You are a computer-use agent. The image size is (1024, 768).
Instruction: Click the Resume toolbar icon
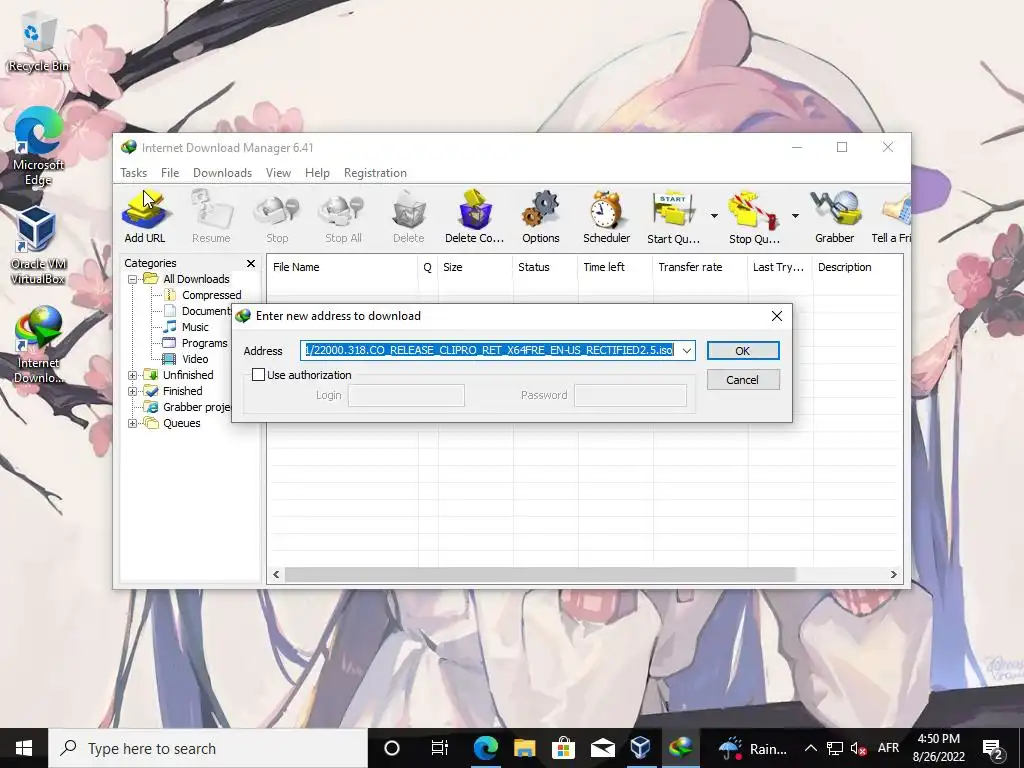(x=211, y=217)
